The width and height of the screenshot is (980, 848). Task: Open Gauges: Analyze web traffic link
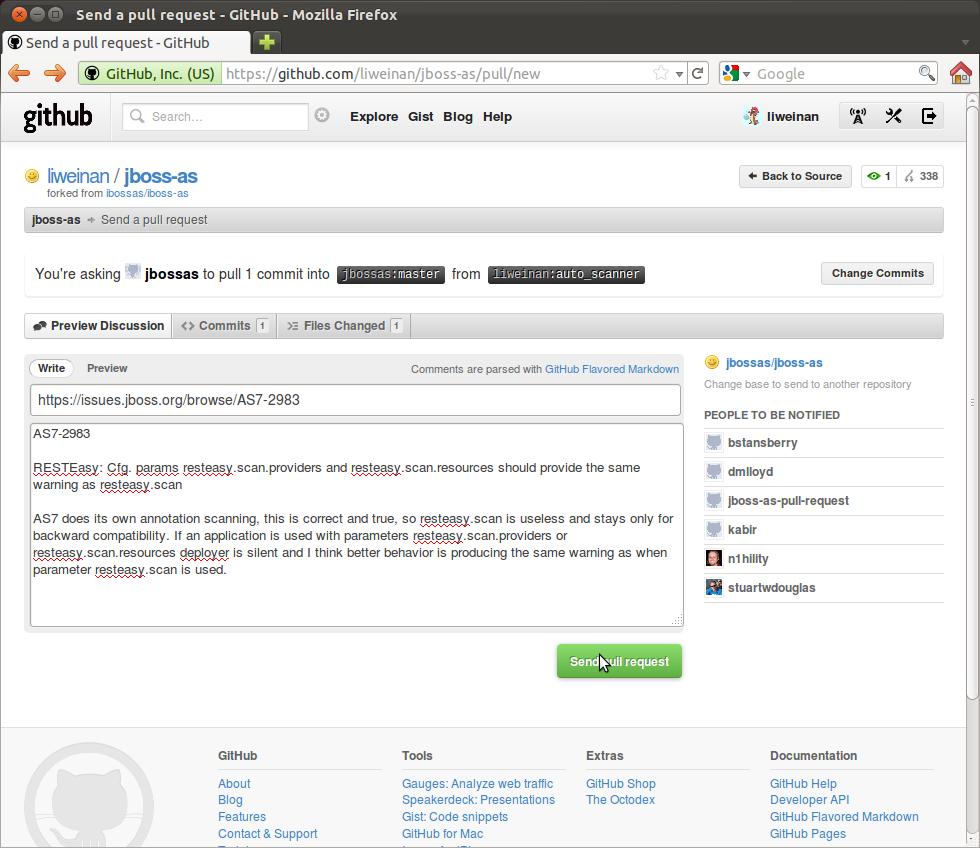(x=478, y=784)
